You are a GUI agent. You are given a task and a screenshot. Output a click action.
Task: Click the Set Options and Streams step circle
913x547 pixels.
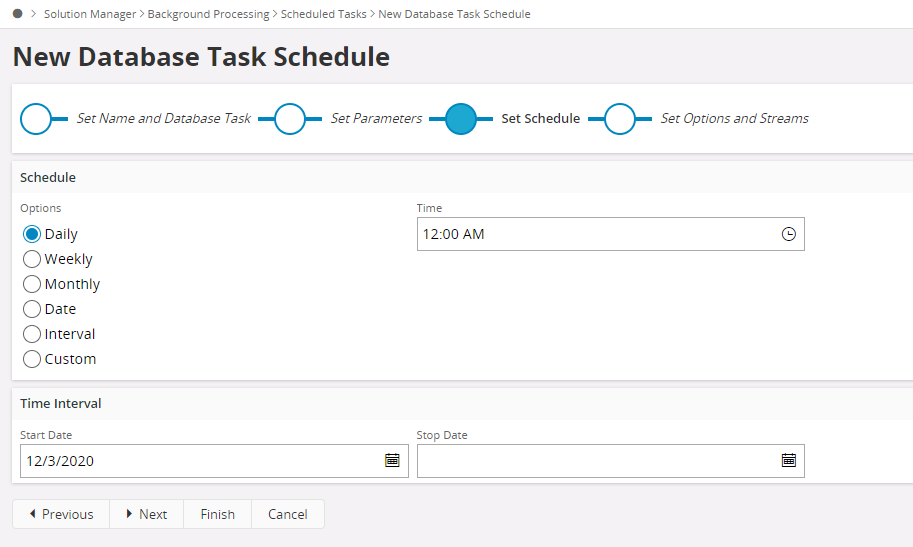click(620, 118)
